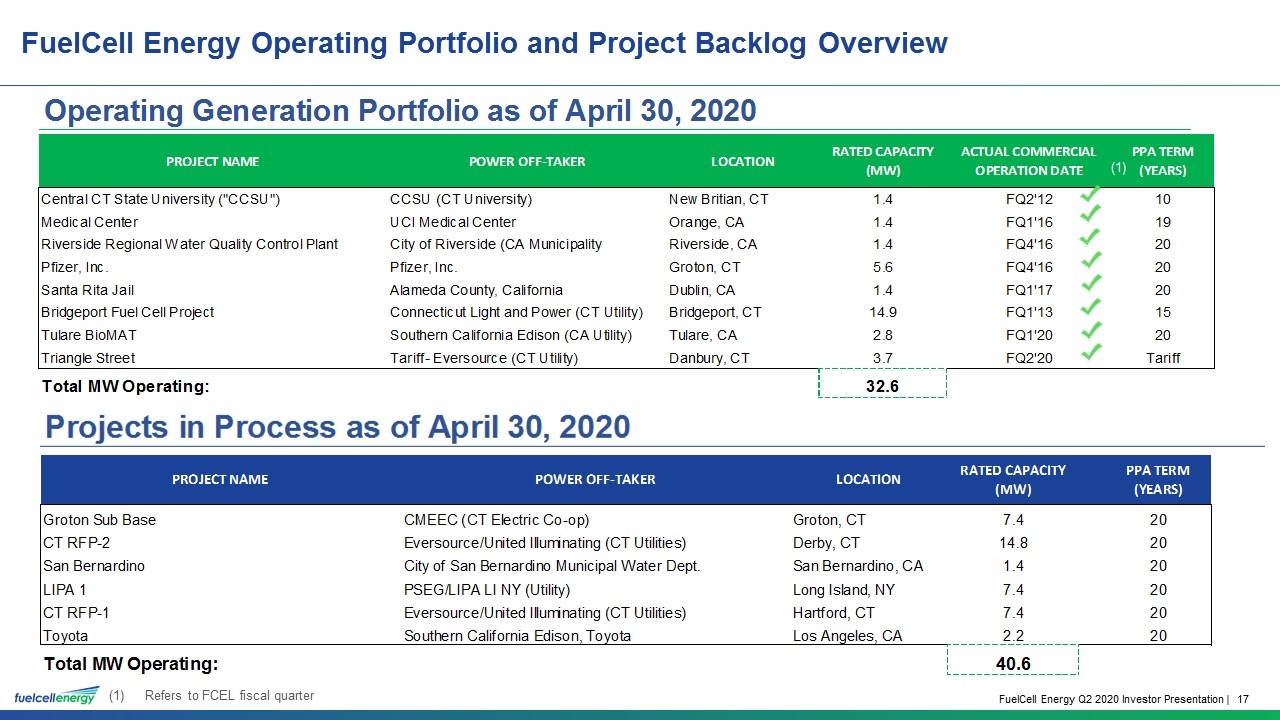The height and width of the screenshot is (720, 1280).
Task: Click the 14.8 rated capacity value
Action: 1013,543
